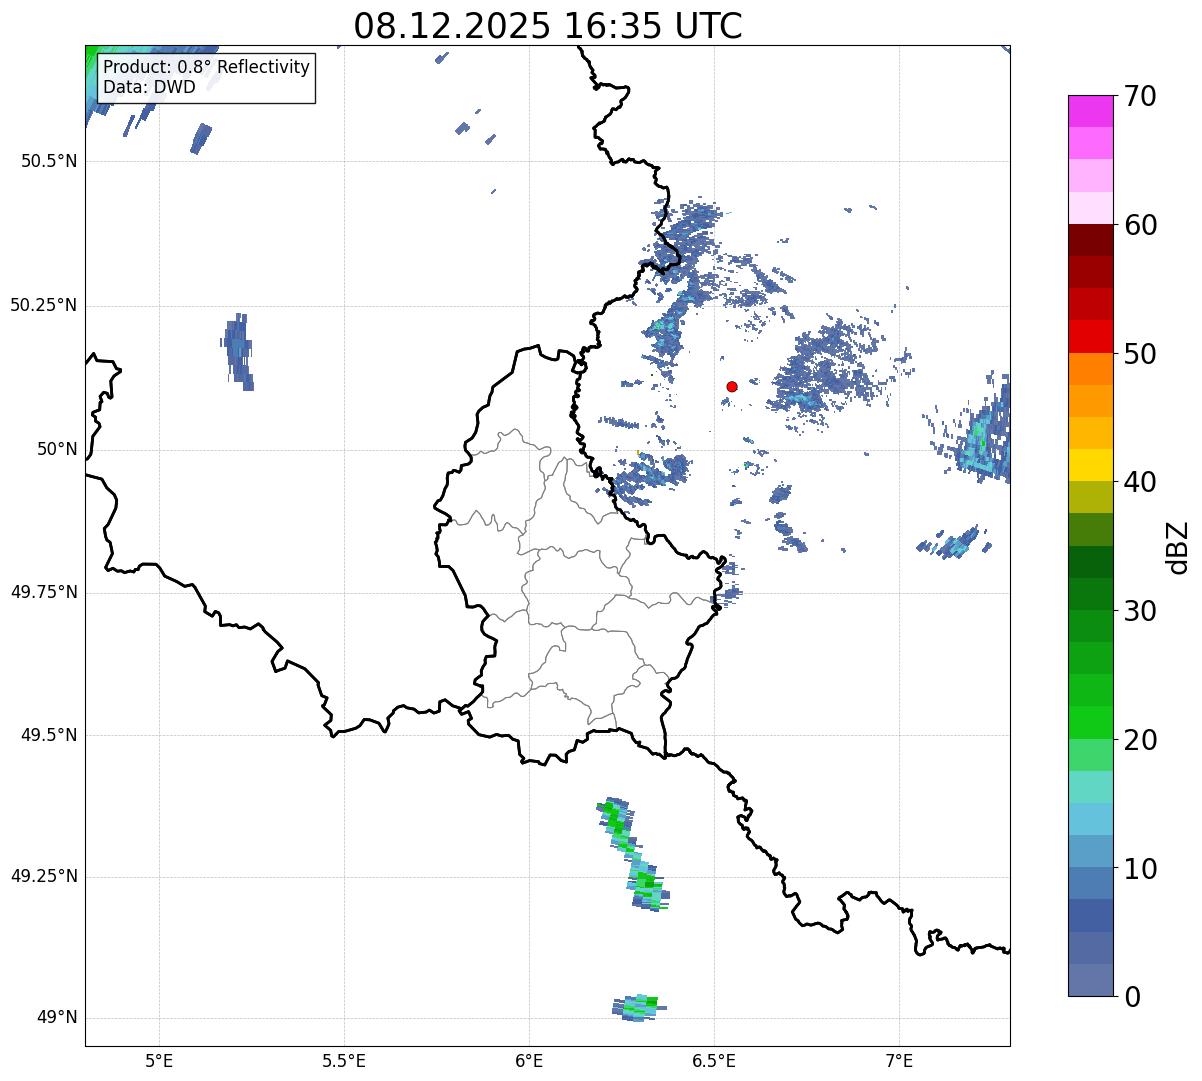This screenshot has width=1202, height=1081.
Task: Click the '7°E' longitude label
Action: [x=899, y=1060]
